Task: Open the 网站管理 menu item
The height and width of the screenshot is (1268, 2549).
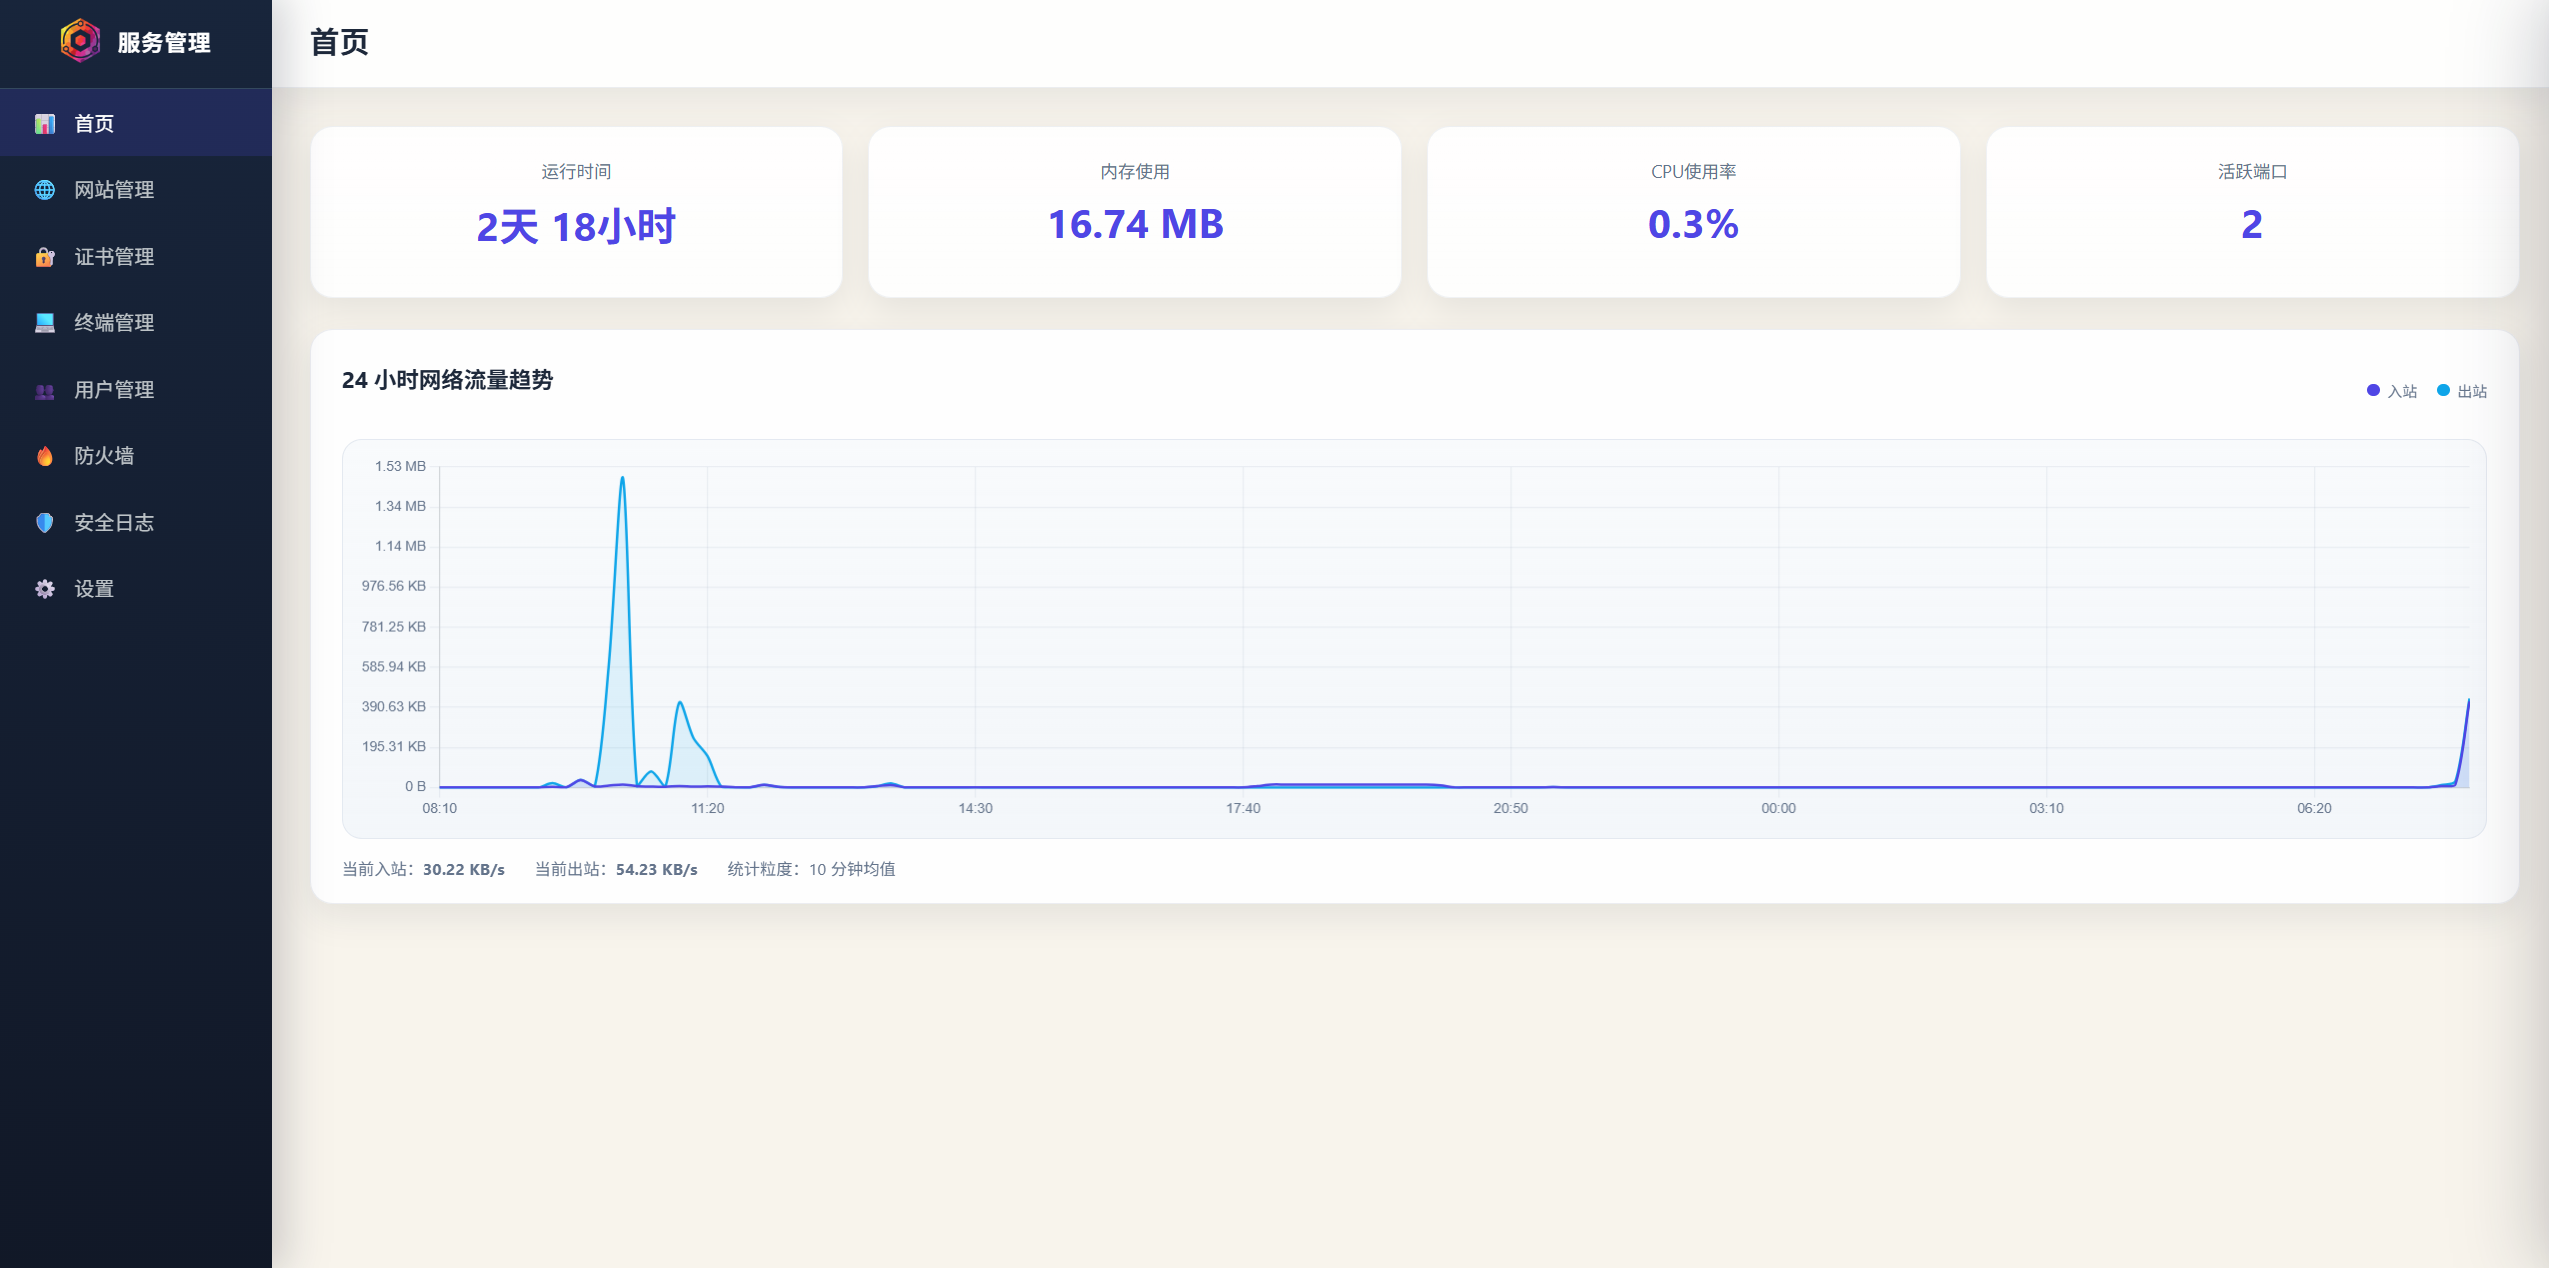Action: coord(114,190)
